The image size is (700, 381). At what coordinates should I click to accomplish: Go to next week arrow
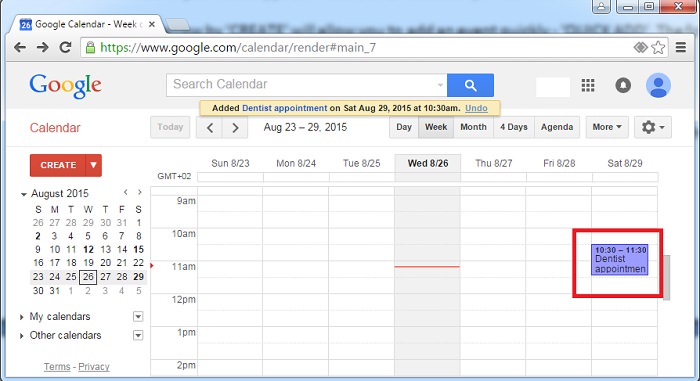click(235, 127)
